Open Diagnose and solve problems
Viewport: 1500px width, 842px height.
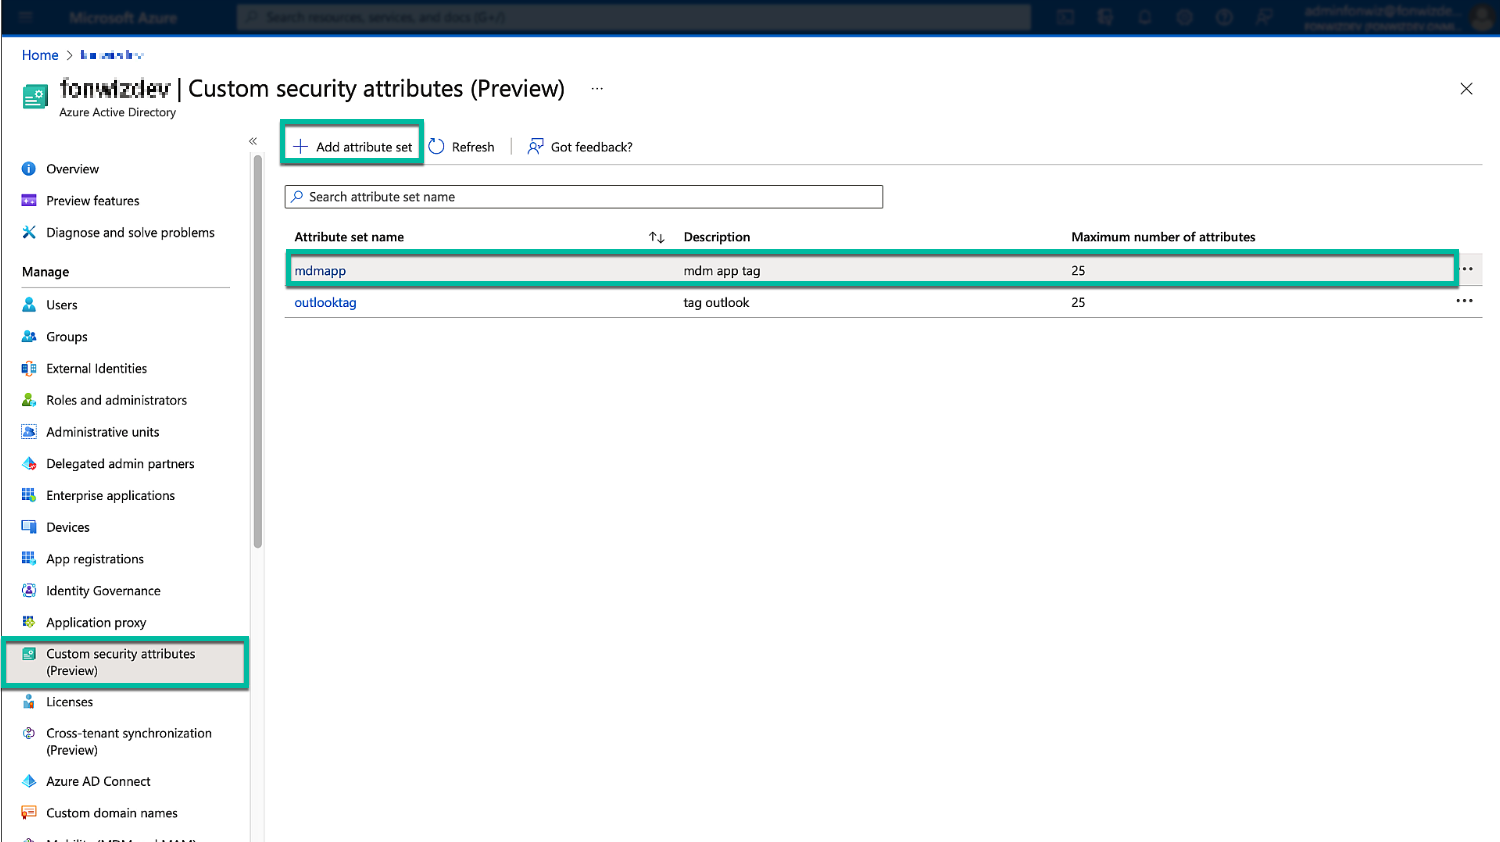click(x=130, y=233)
